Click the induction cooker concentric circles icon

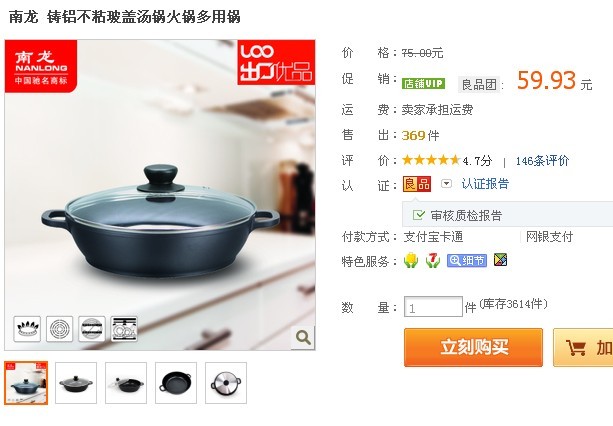[59, 329]
